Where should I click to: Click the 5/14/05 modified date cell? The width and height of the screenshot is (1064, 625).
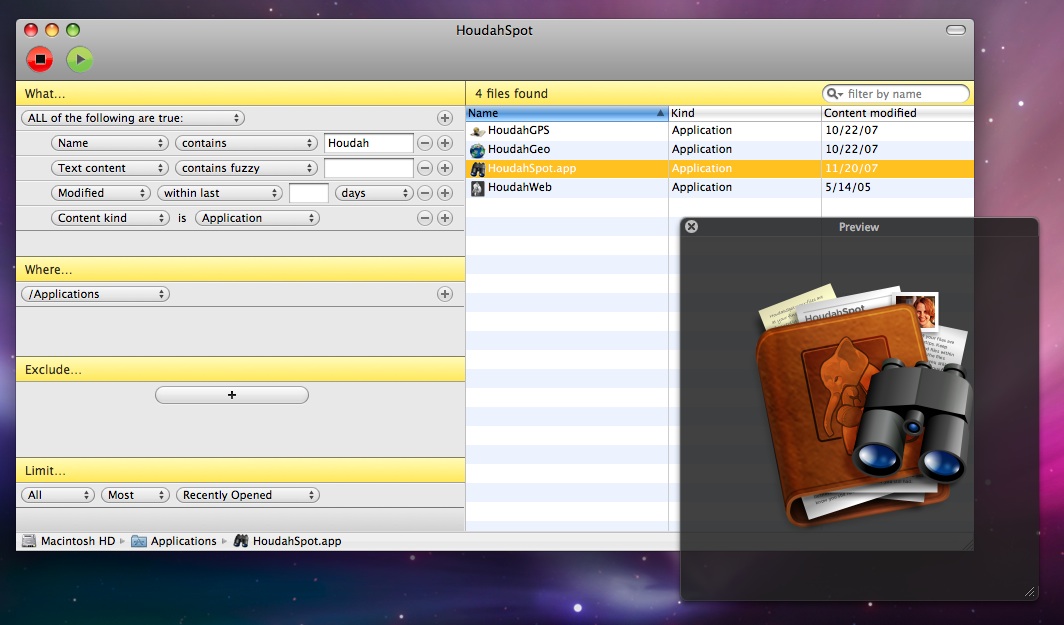tap(848, 187)
